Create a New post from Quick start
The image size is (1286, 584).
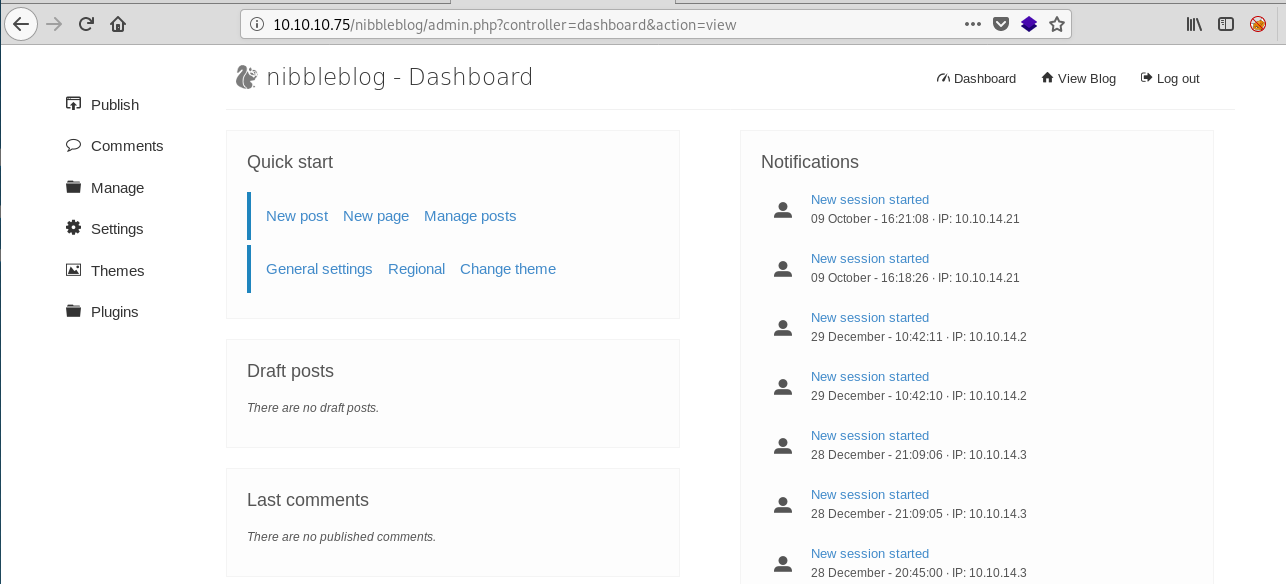click(x=297, y=216)
